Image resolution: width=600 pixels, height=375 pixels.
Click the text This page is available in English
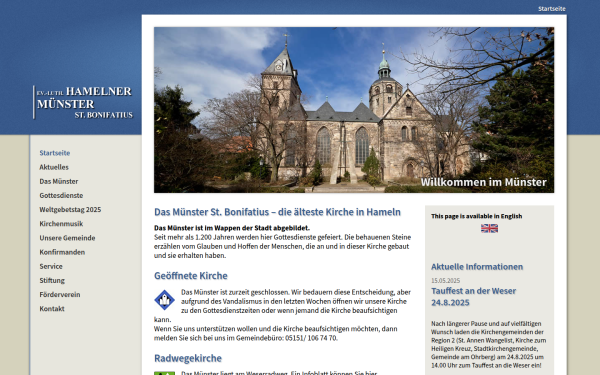pos(476,216)
